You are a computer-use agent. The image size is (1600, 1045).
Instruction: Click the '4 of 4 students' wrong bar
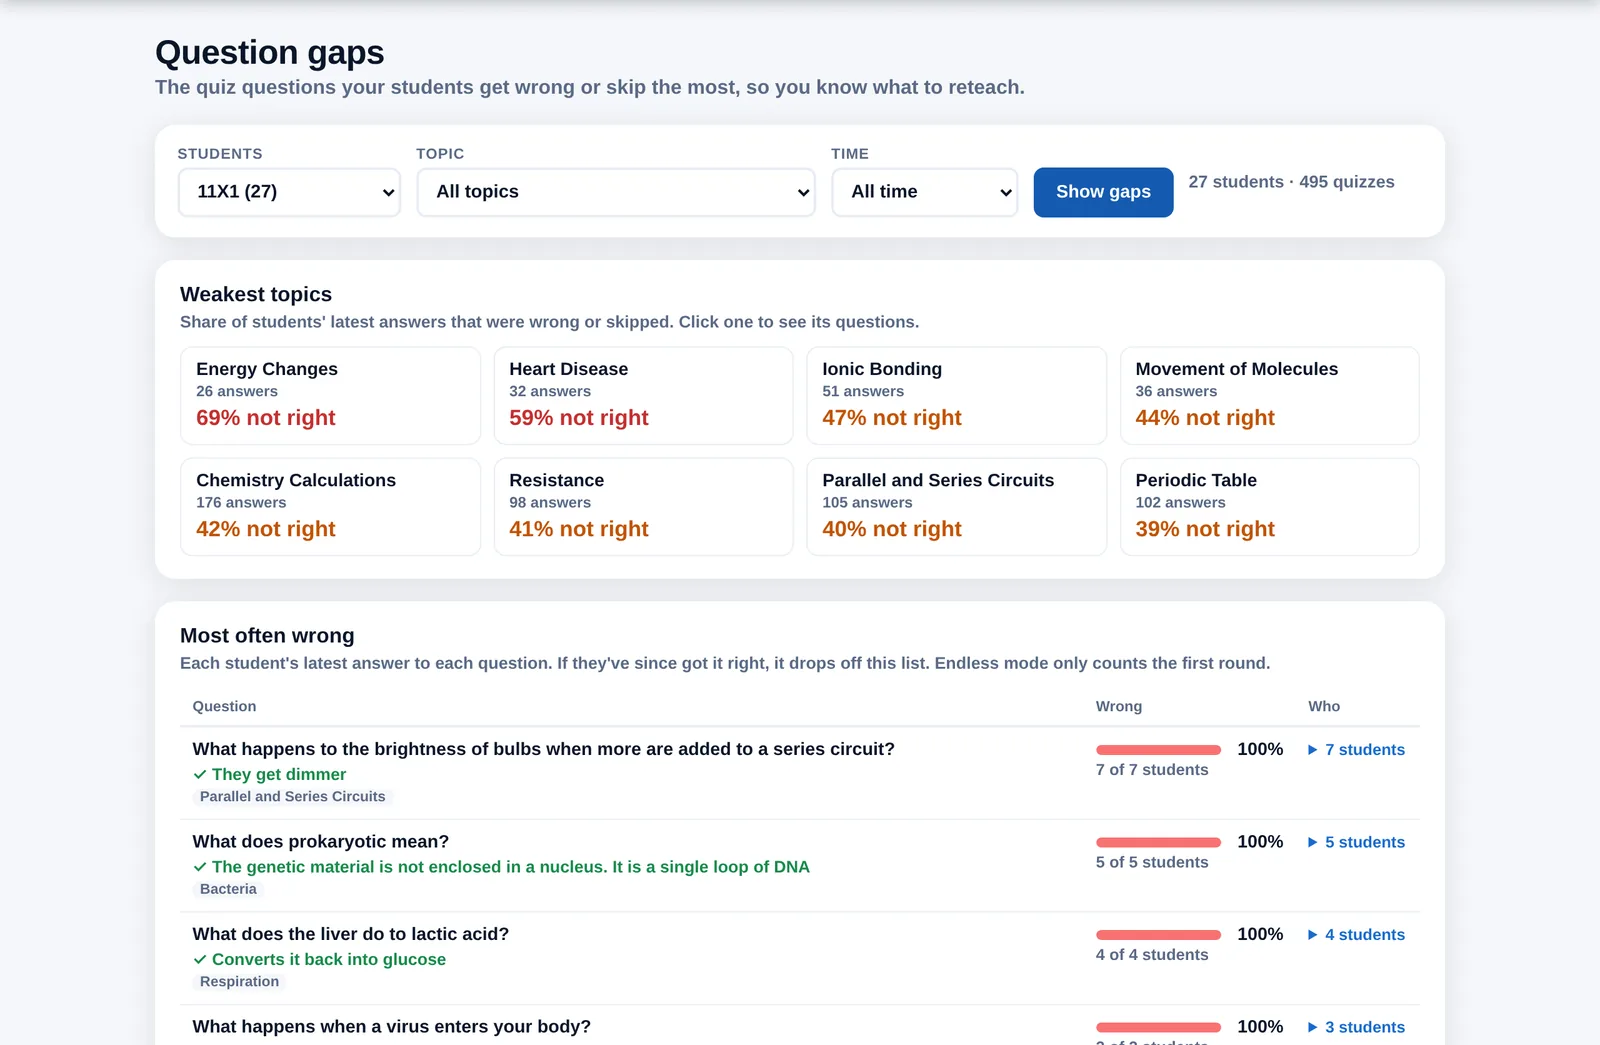(x=1158, y=935)
